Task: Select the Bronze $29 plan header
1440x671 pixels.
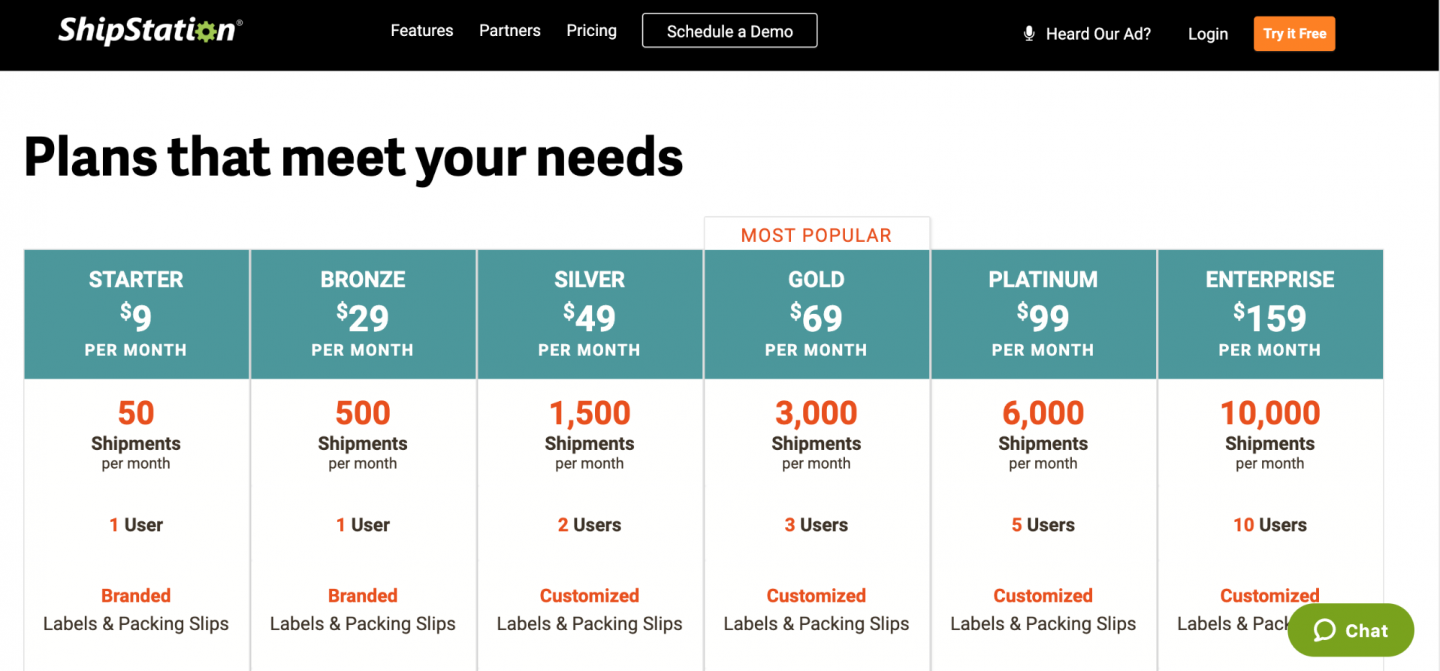Action: tap(363, 314)
